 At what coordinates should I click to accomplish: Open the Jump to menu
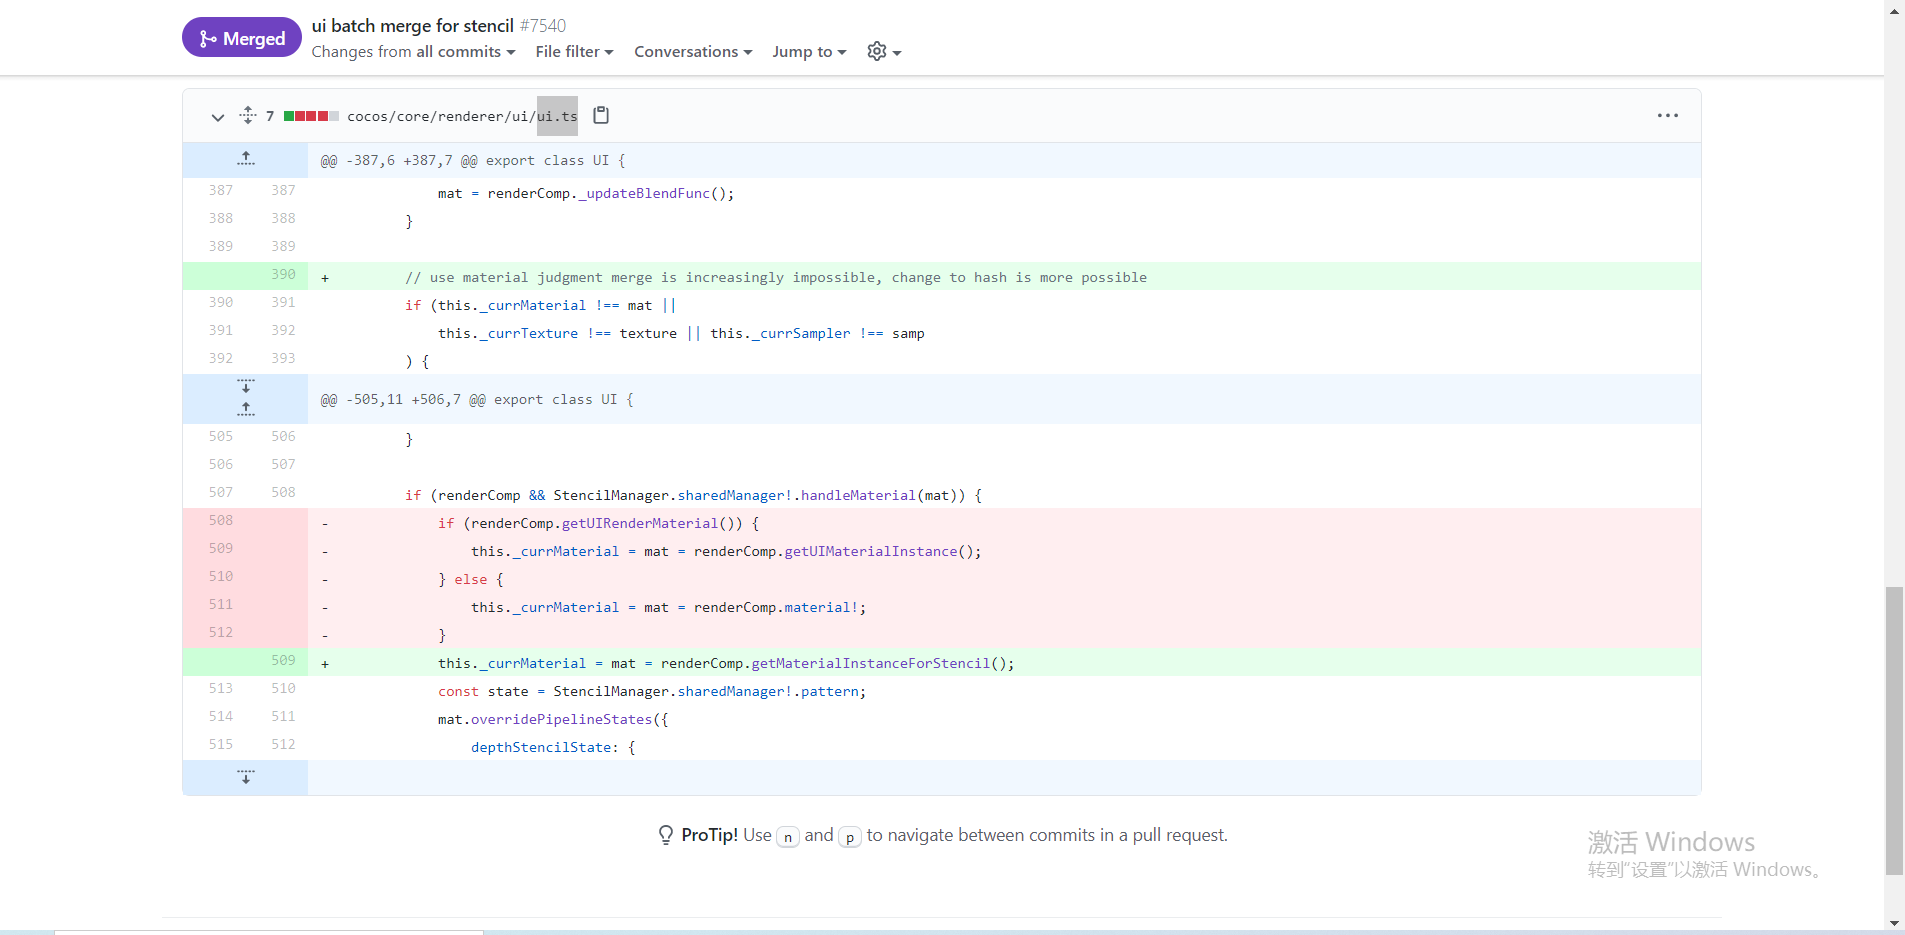[809, 52]
